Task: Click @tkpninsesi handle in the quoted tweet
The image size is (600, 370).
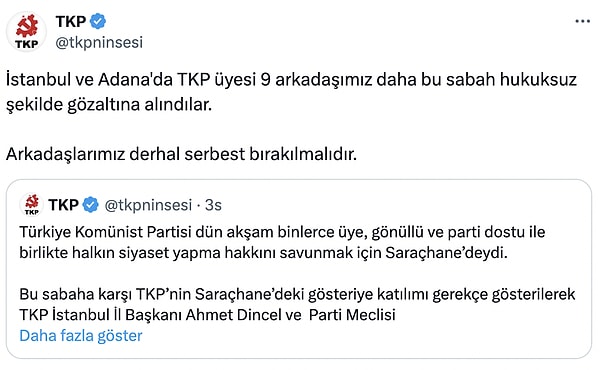Action: click(148, 205)
